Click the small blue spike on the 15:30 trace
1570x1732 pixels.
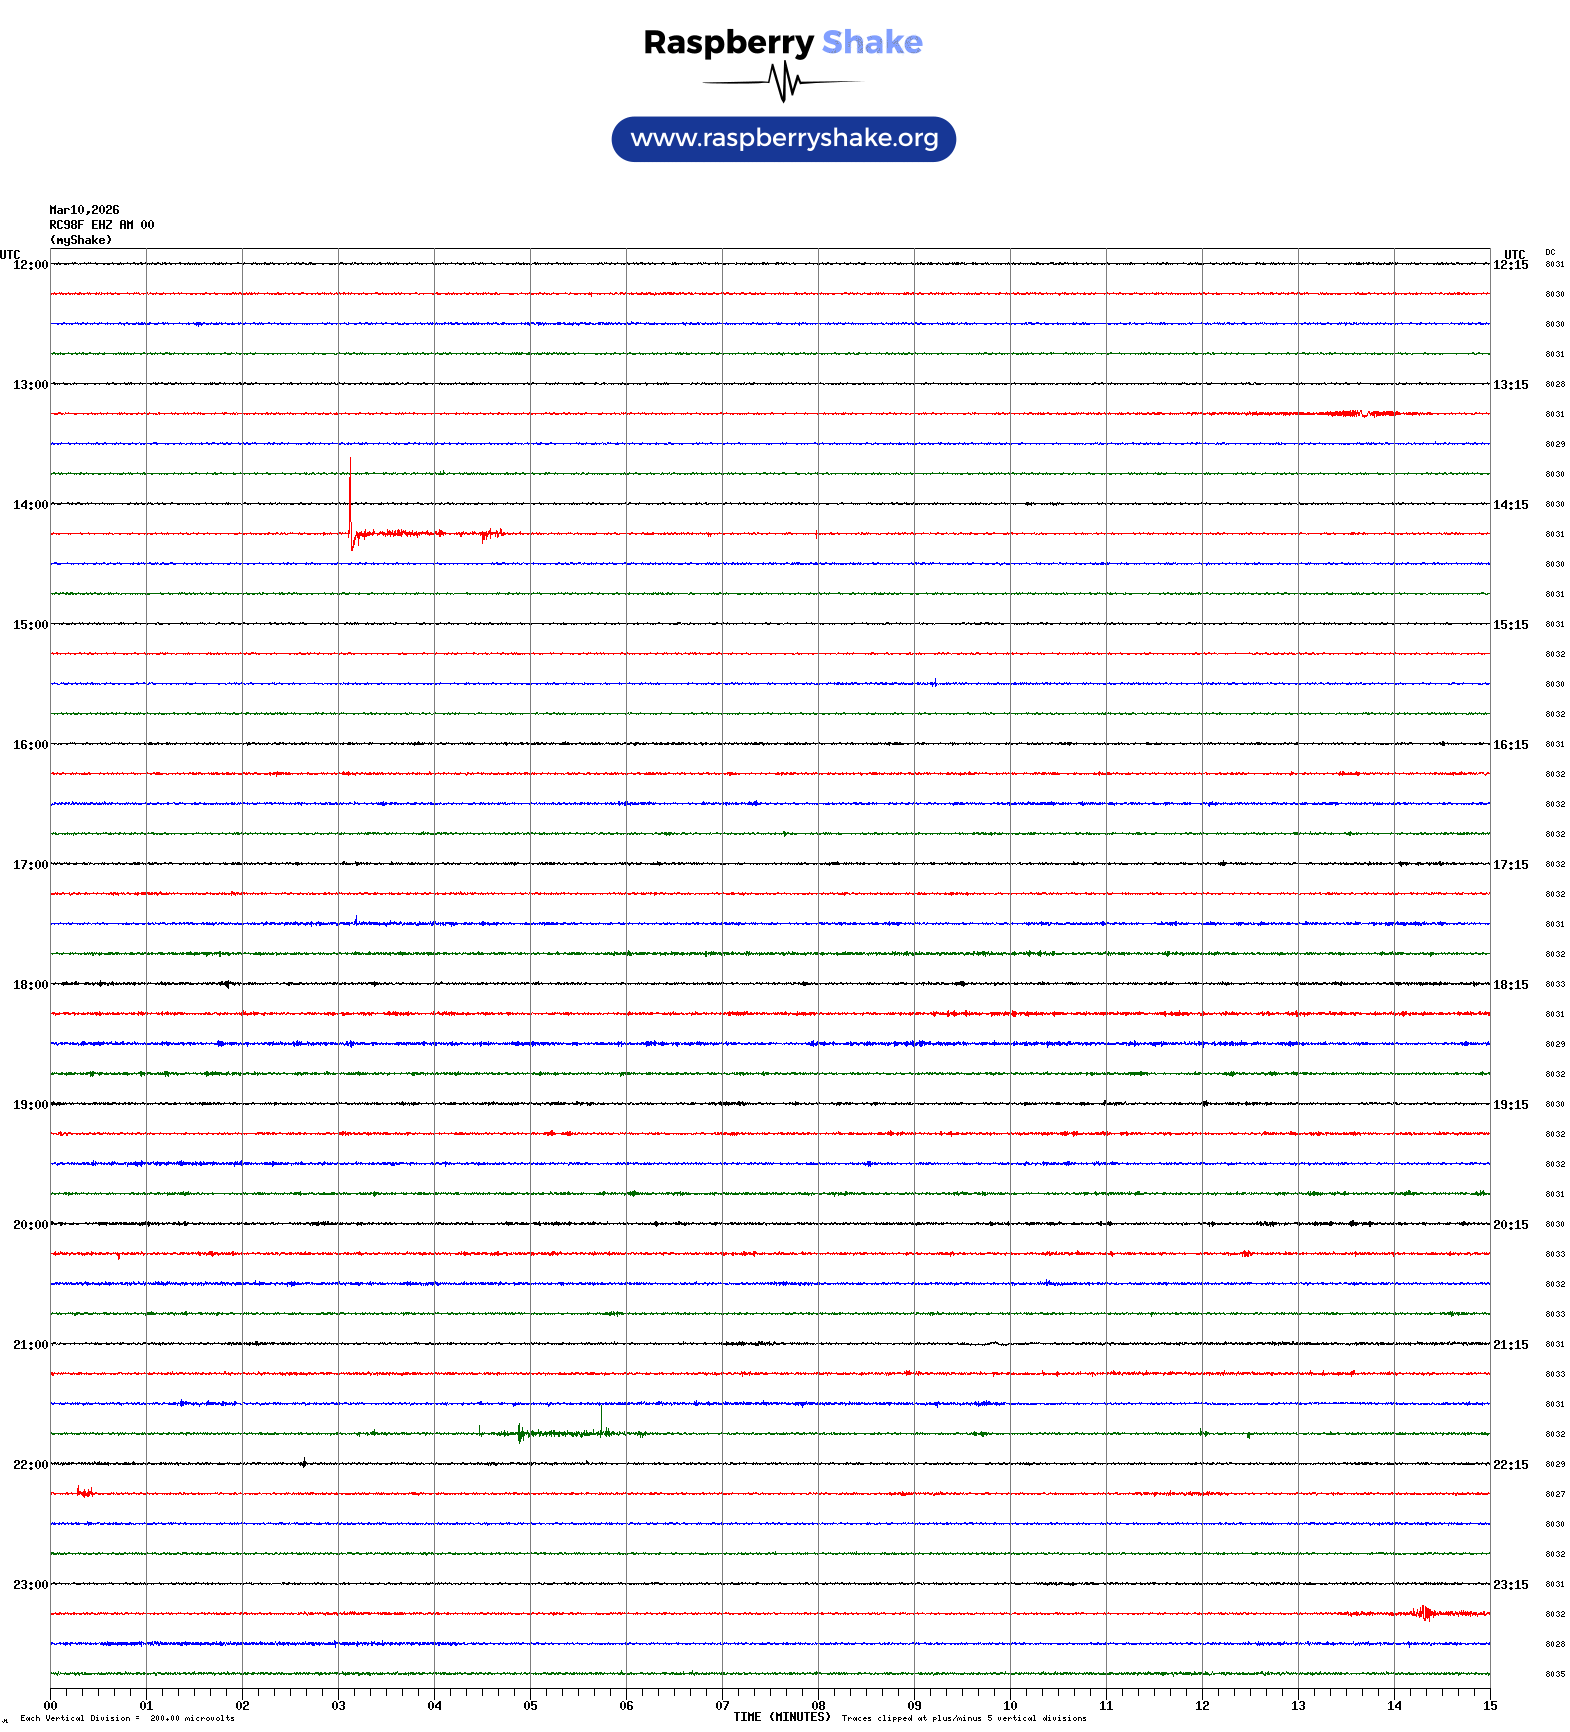[934, 683]
